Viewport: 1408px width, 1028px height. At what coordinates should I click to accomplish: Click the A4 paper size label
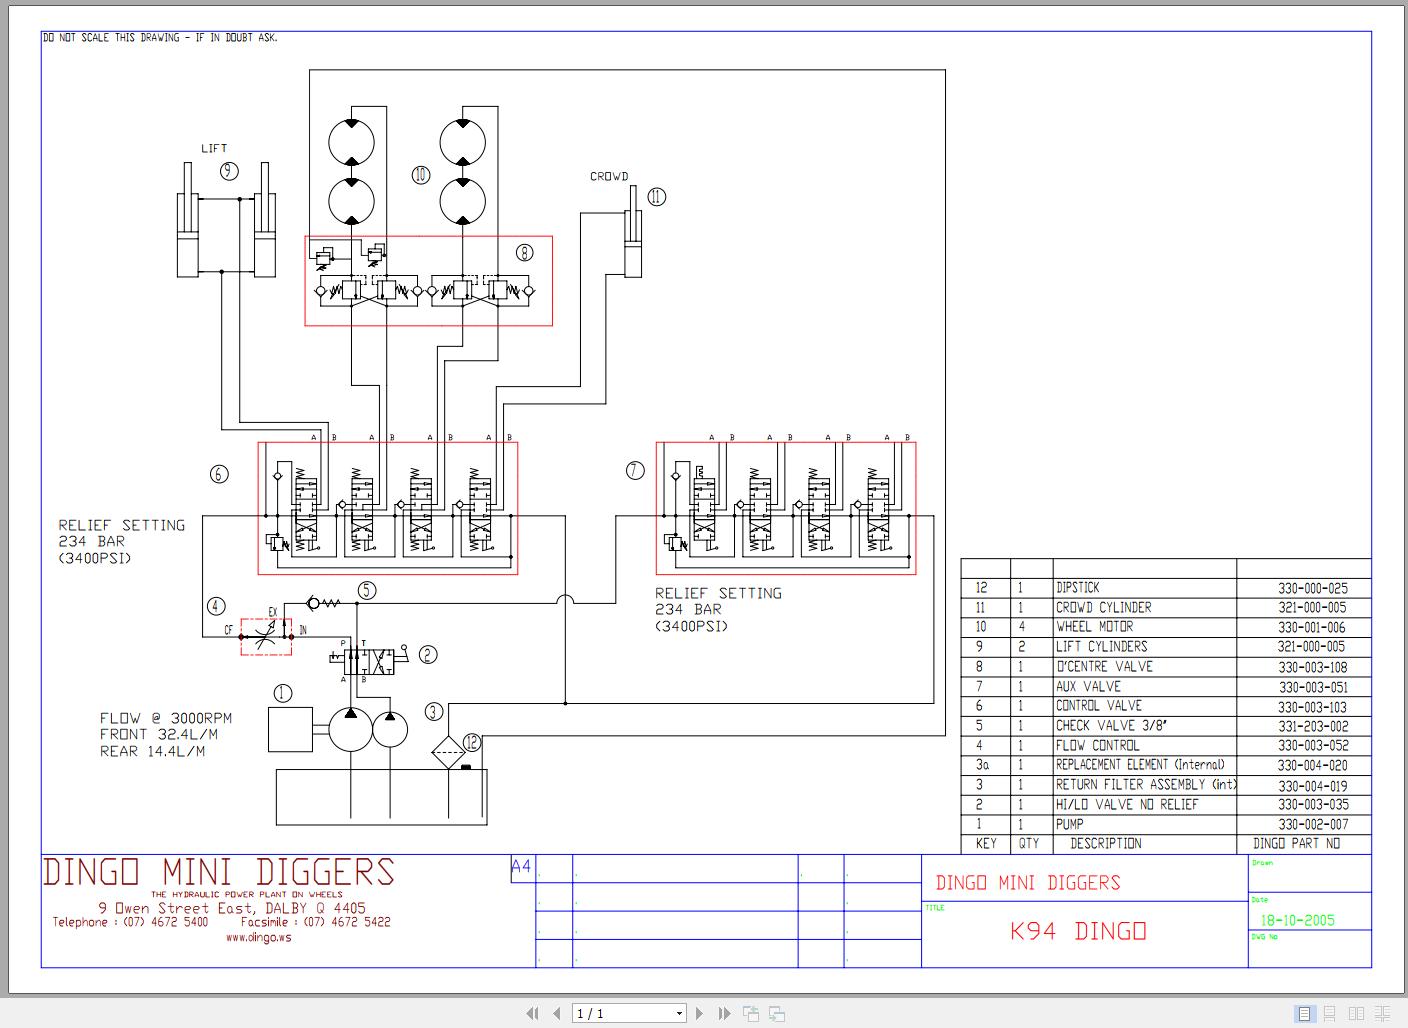[x=521, y=866]
